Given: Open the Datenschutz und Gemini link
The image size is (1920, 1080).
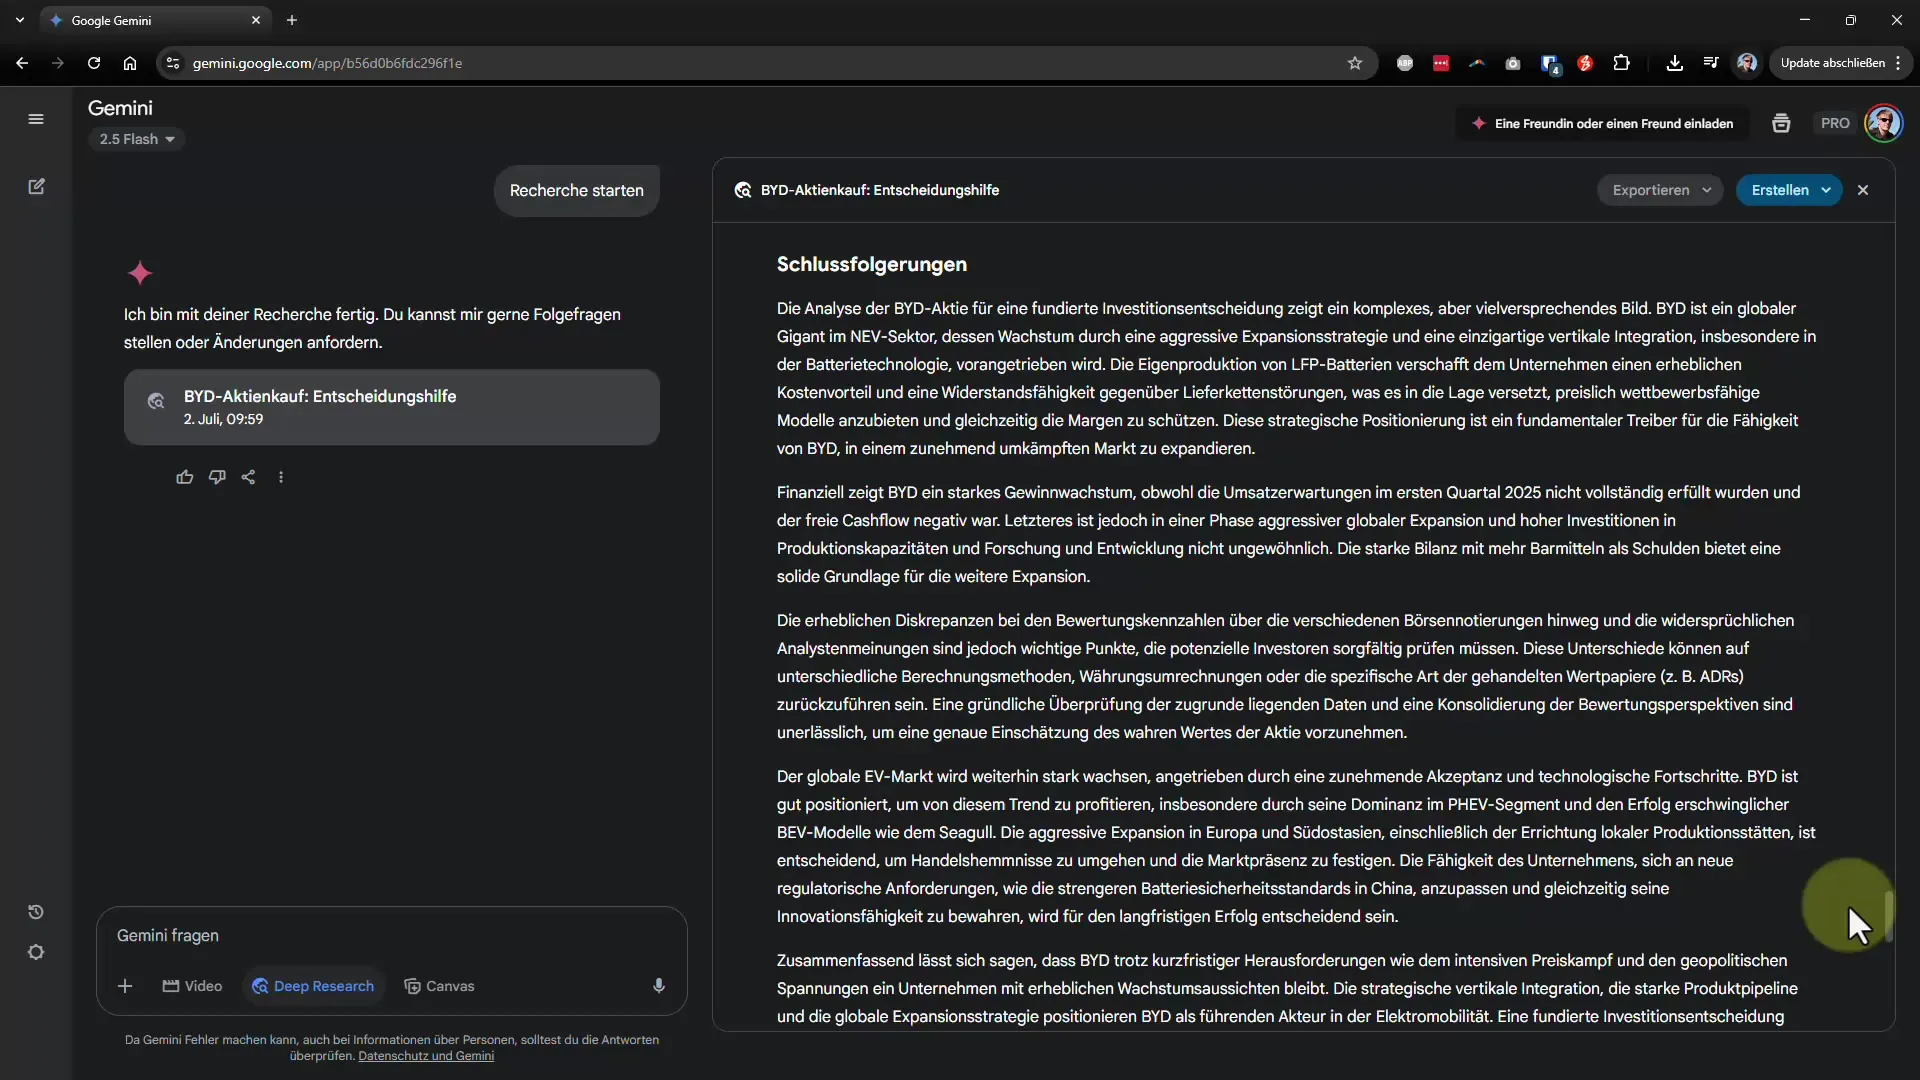Looking at the screenshot, I should (426, 1056).
